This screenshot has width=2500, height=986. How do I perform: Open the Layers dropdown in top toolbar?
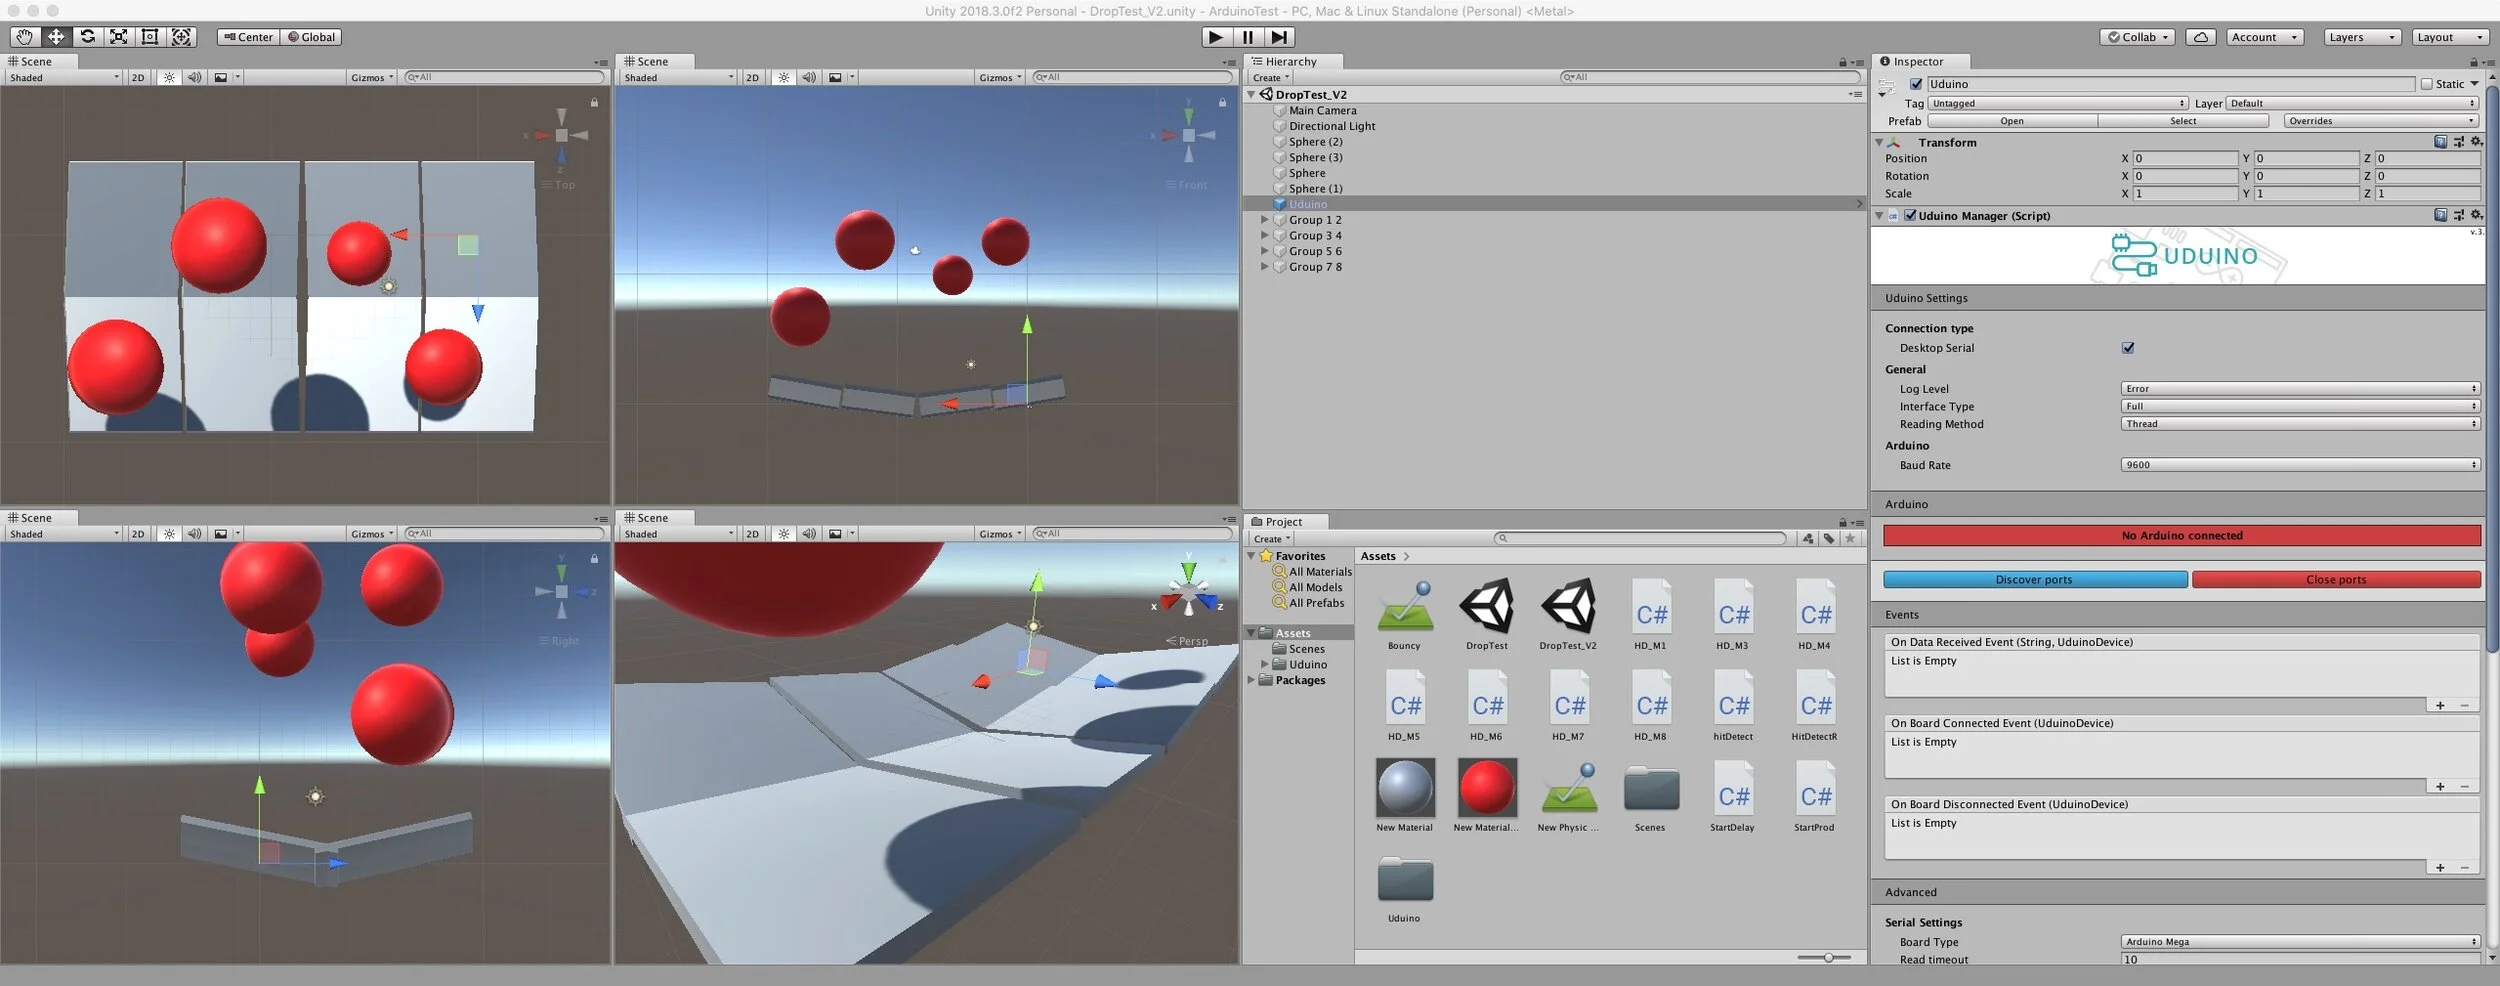(2361, 37)
